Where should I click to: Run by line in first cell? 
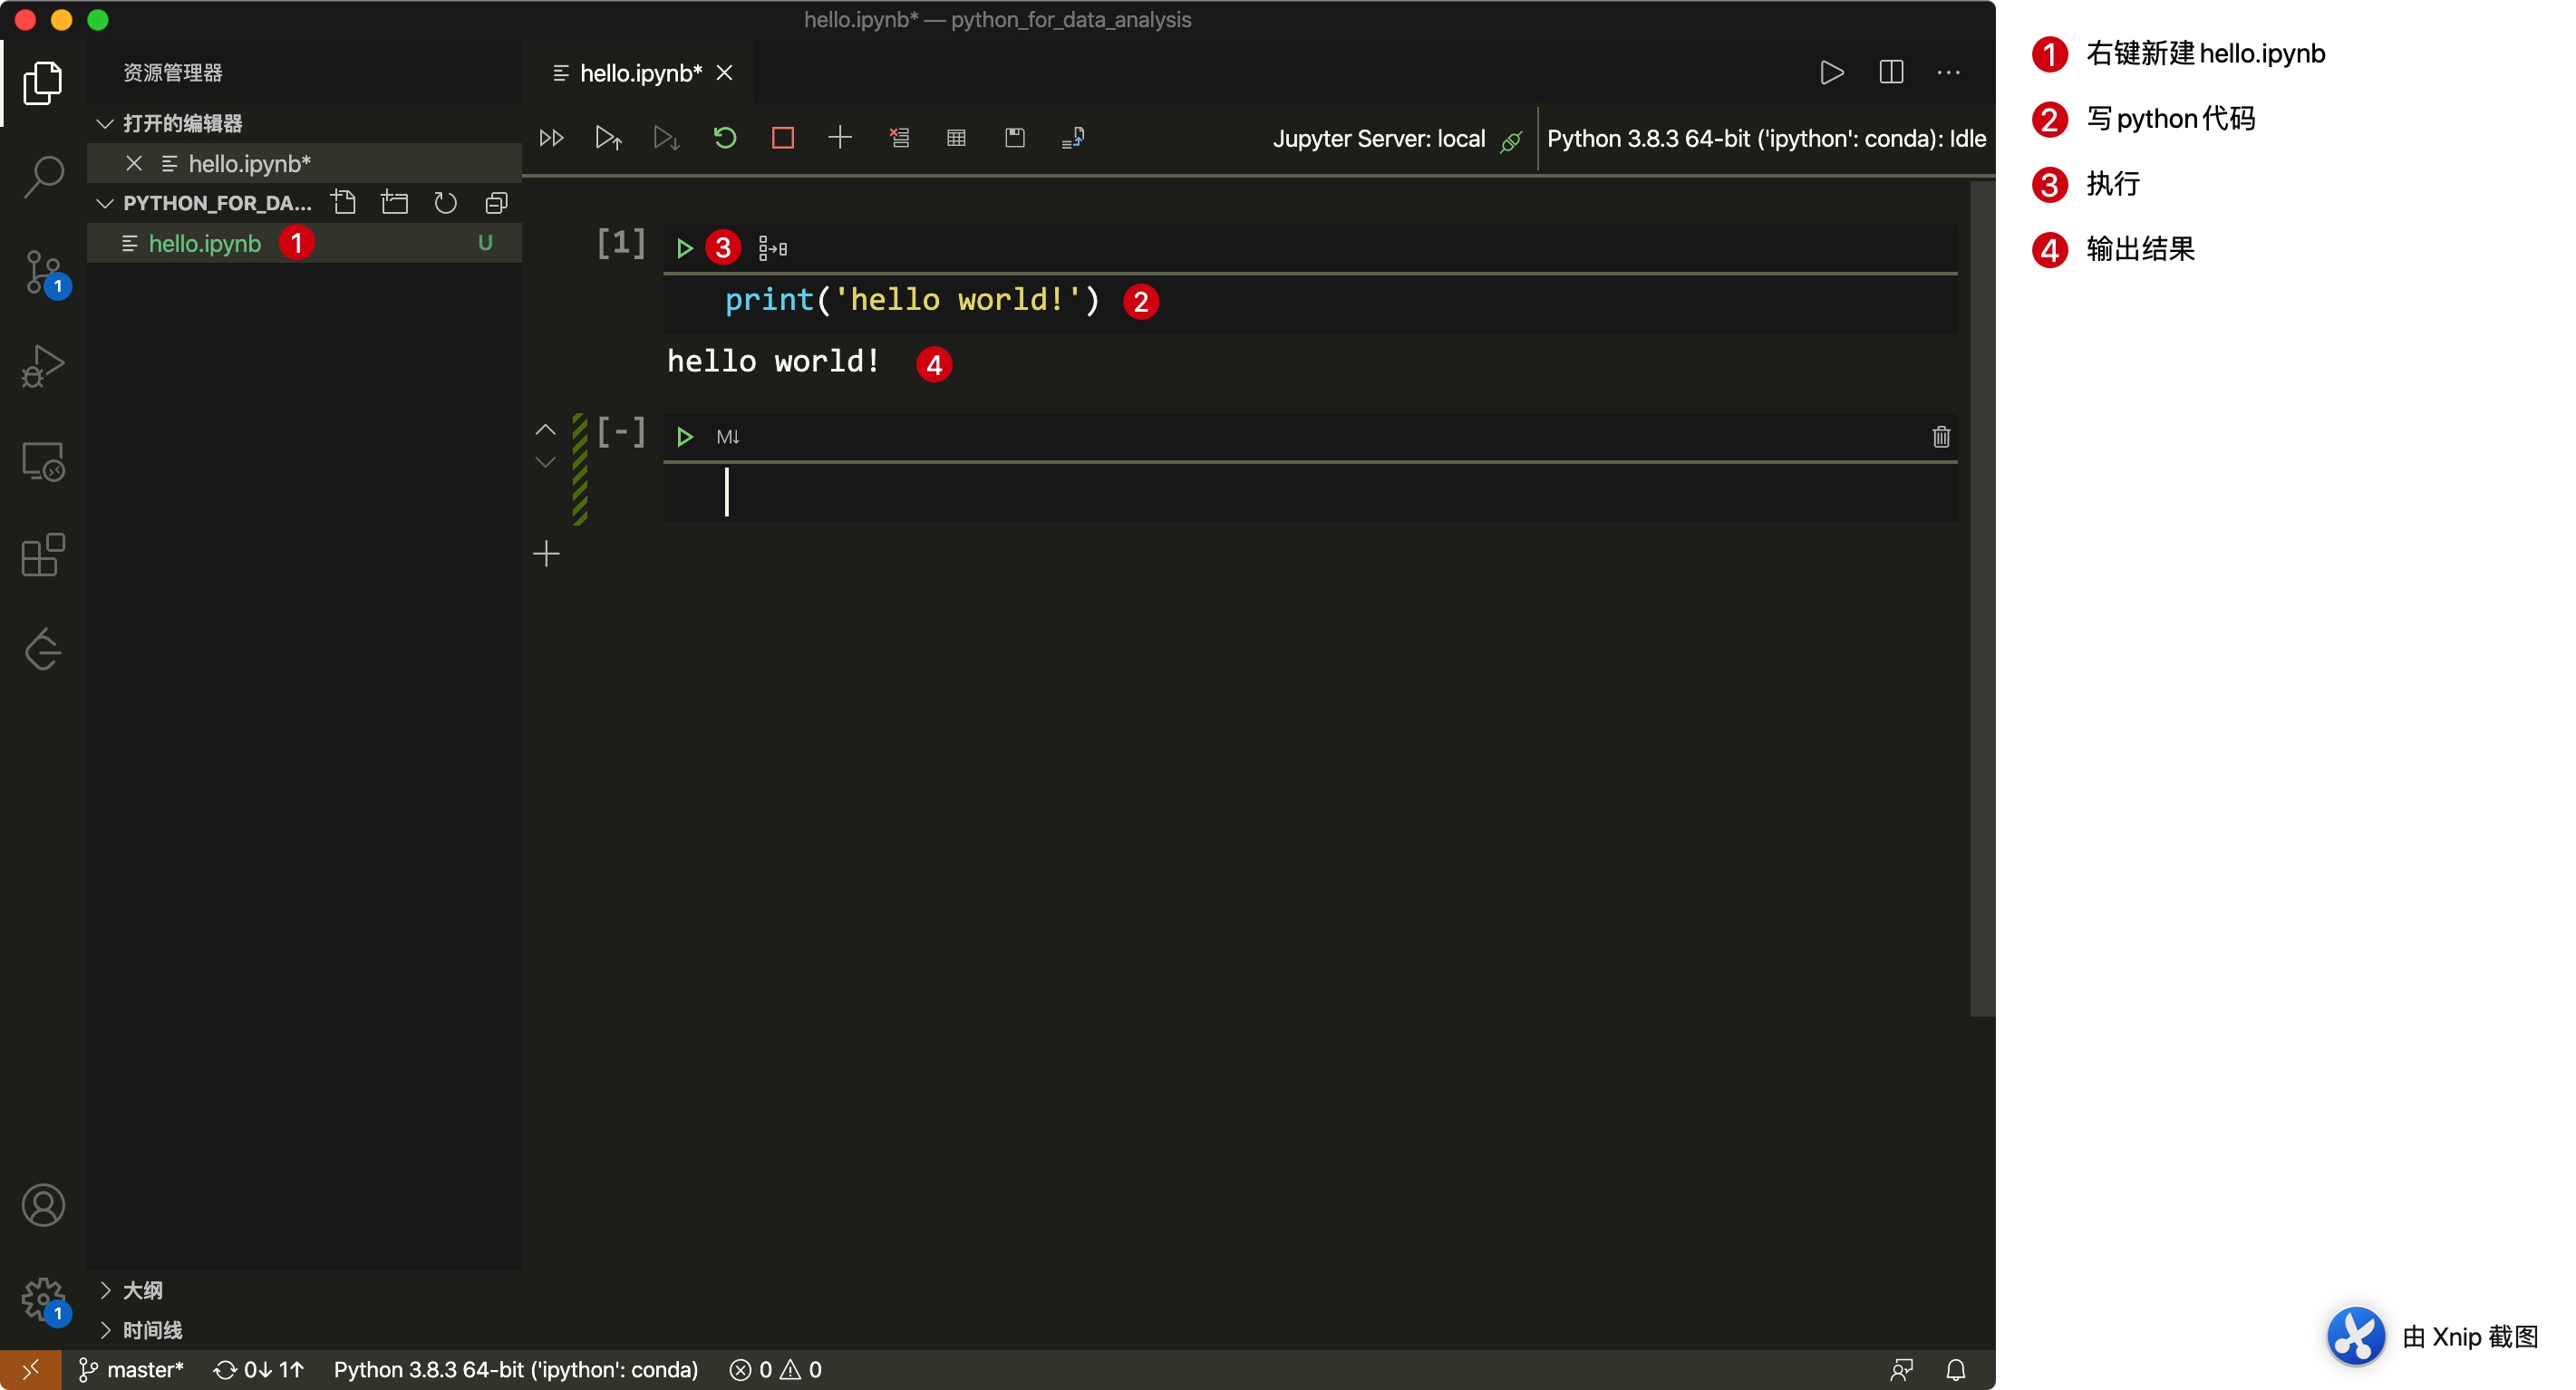773,248
